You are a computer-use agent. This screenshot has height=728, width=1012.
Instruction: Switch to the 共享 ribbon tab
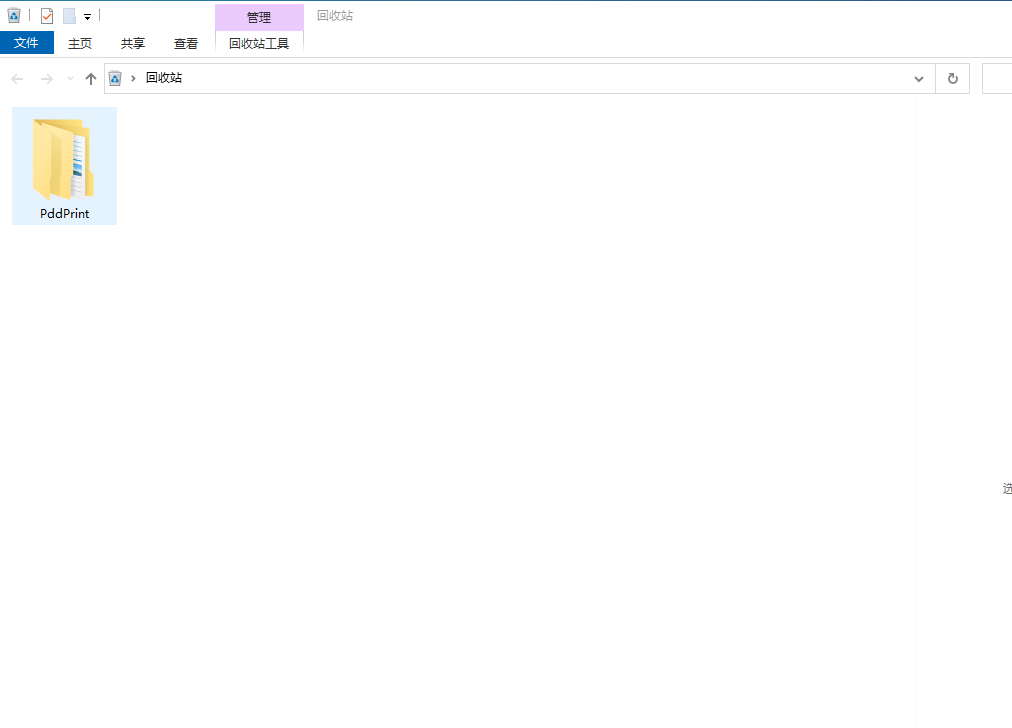(133, 43)
